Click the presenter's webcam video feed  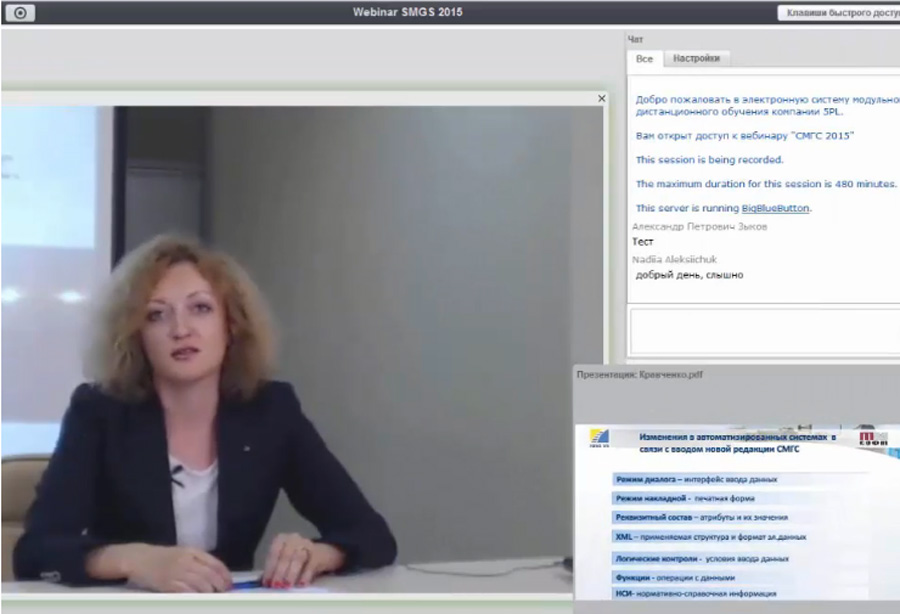pyautogui.click(x=300, y=350)
